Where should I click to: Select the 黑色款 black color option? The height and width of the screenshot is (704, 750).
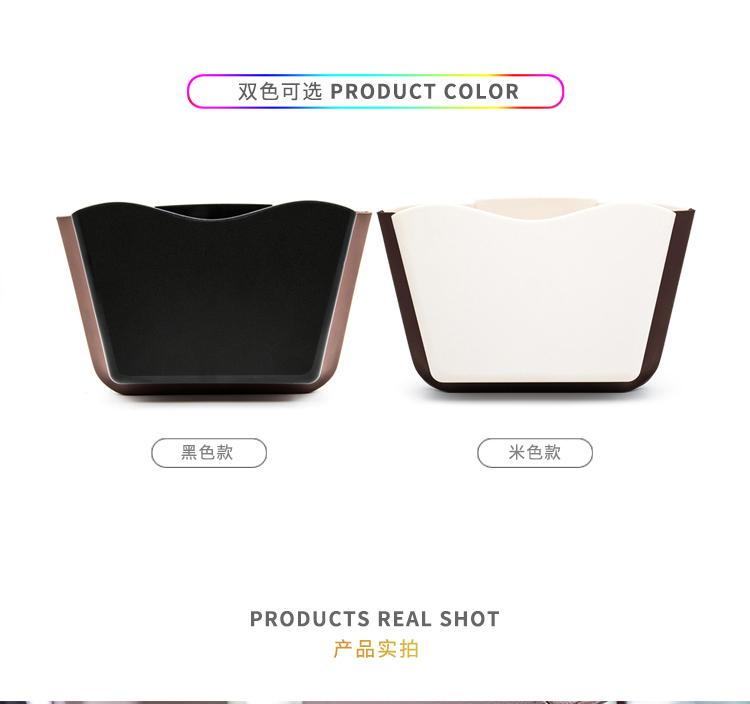click(209, 452)
